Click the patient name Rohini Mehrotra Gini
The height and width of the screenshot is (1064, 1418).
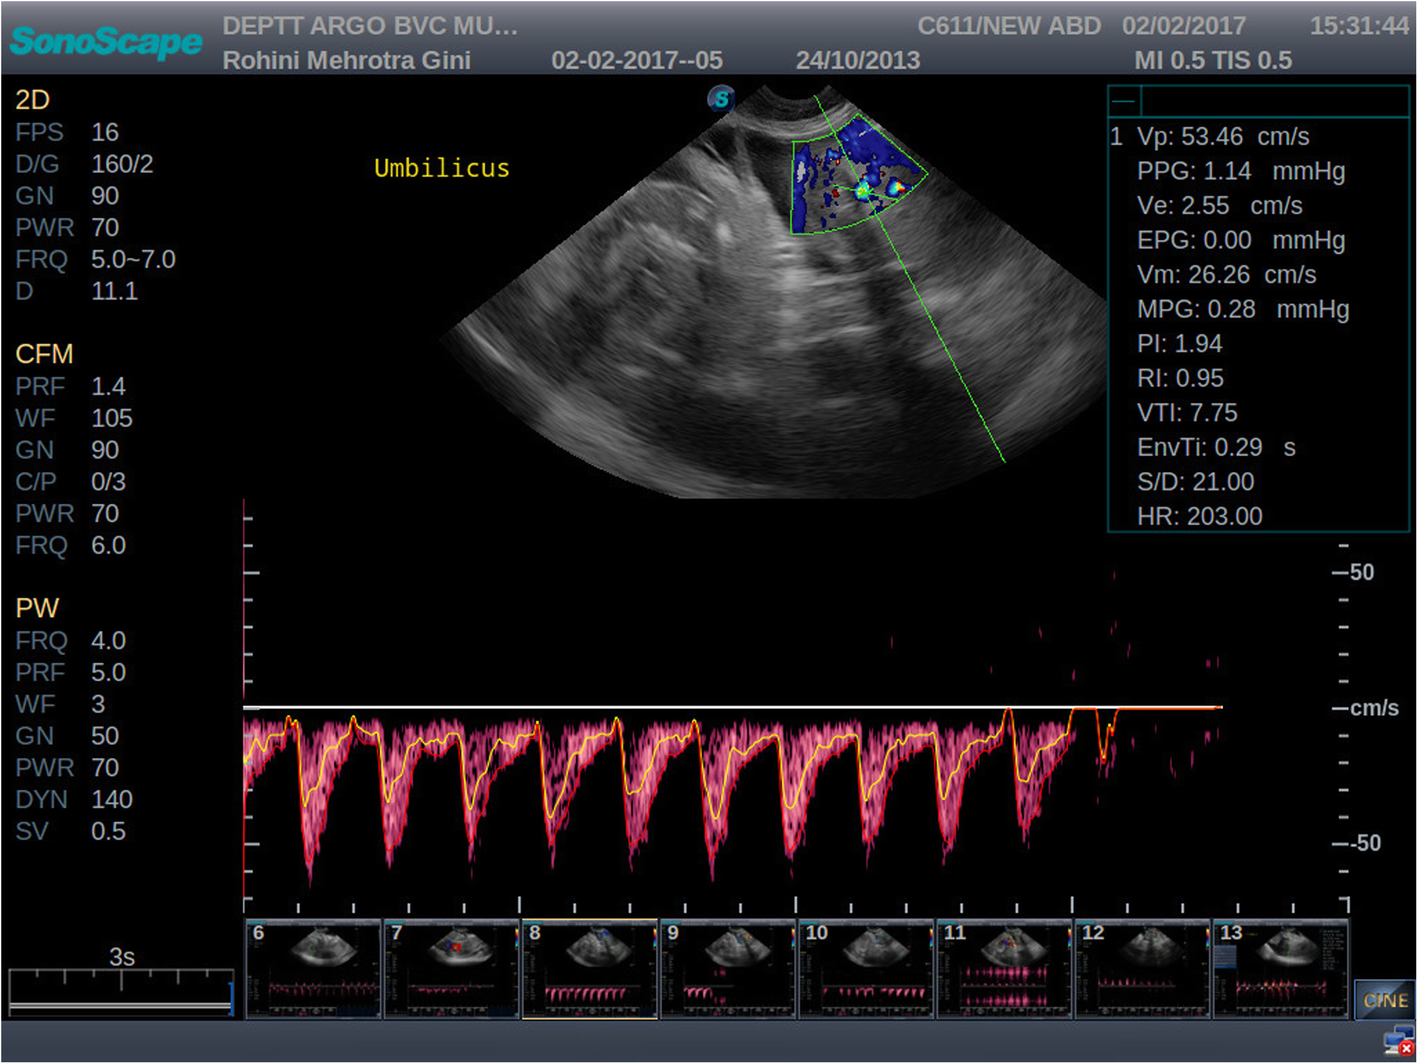tap(346, 60)
